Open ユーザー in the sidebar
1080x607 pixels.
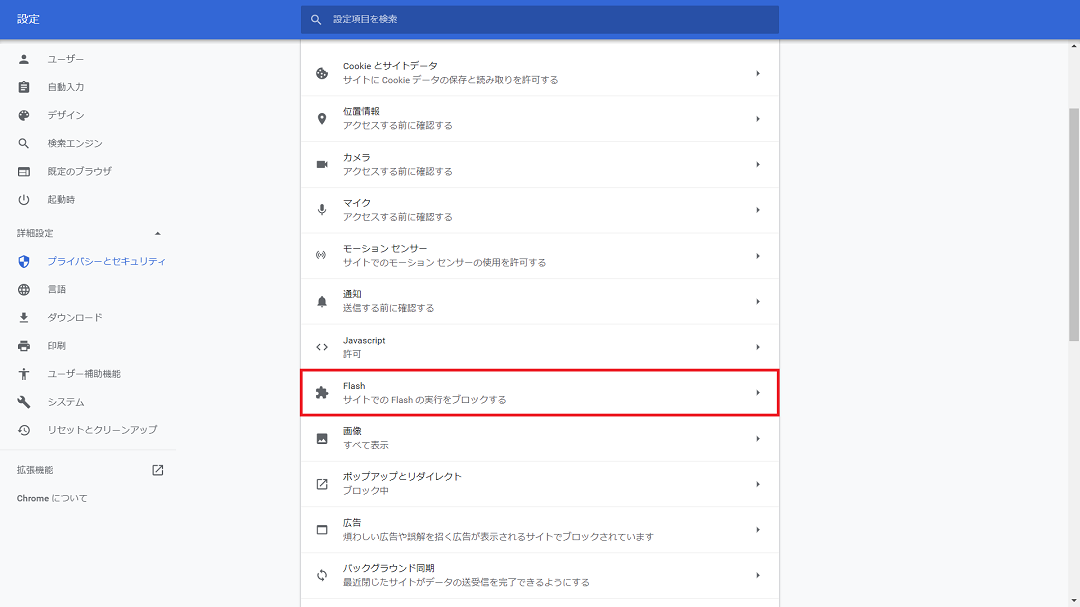pyautogui.click(x=66, y=59)
